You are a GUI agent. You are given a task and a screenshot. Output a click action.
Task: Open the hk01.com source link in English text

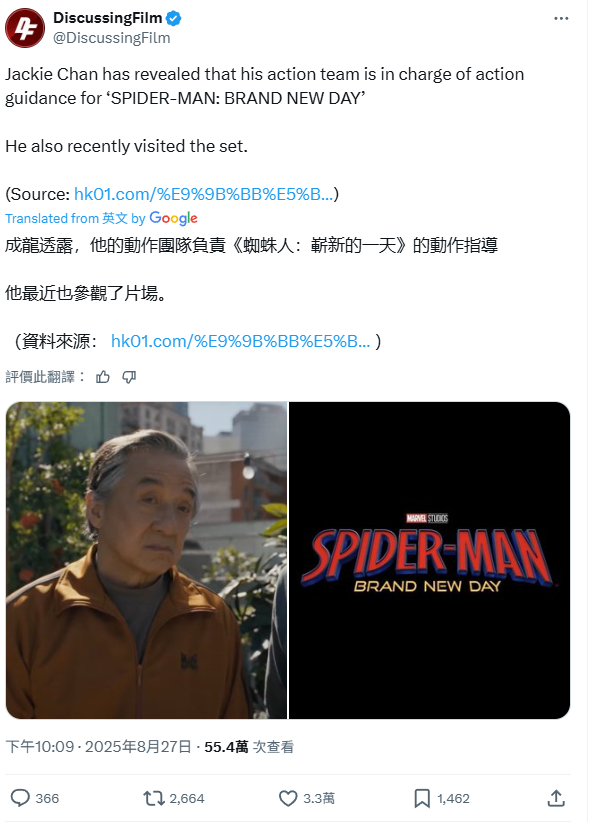pos(203,194)
